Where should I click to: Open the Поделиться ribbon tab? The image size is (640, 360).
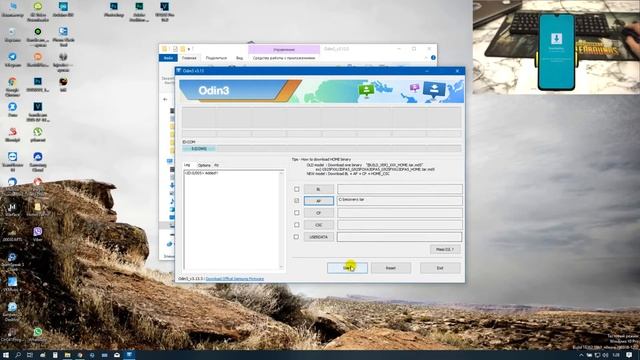point(216,58)
